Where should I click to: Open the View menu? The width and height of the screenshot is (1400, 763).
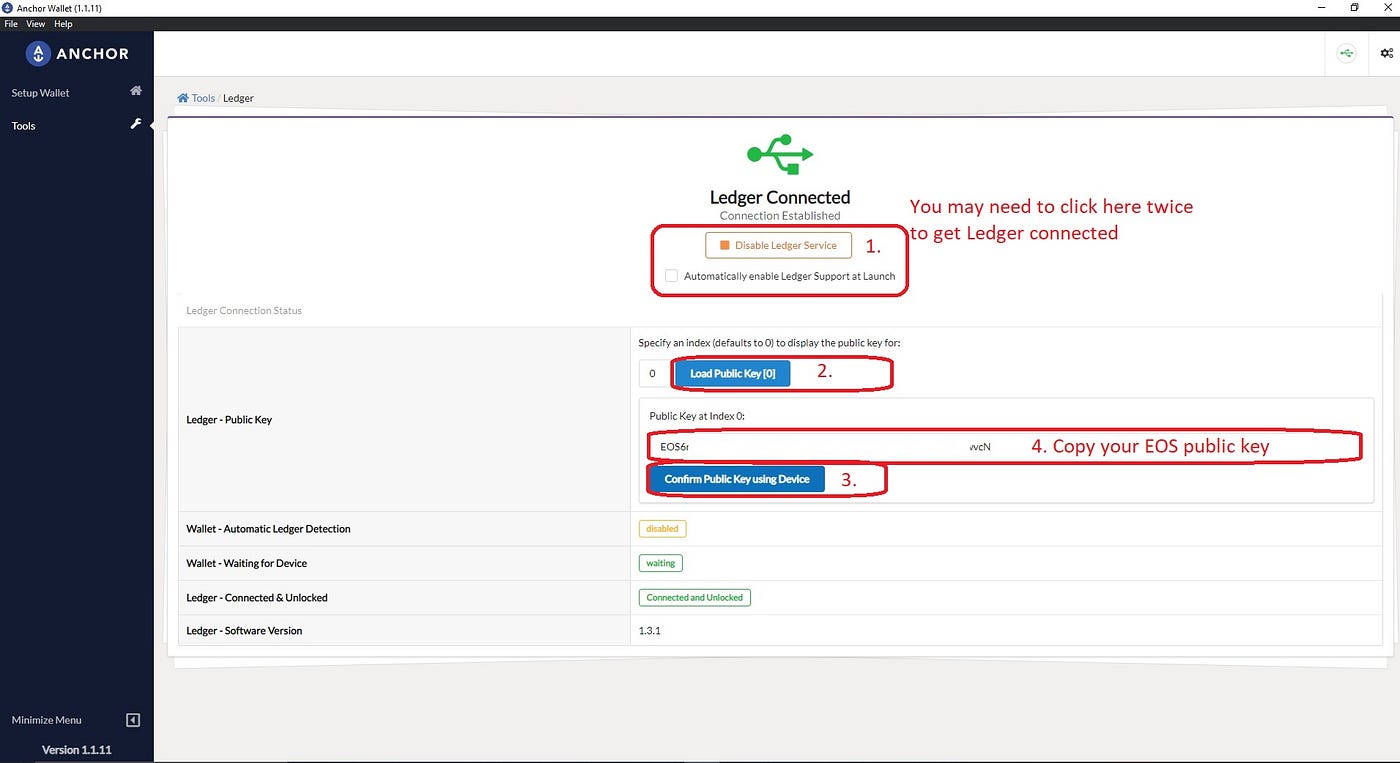[x=35, y=24]
